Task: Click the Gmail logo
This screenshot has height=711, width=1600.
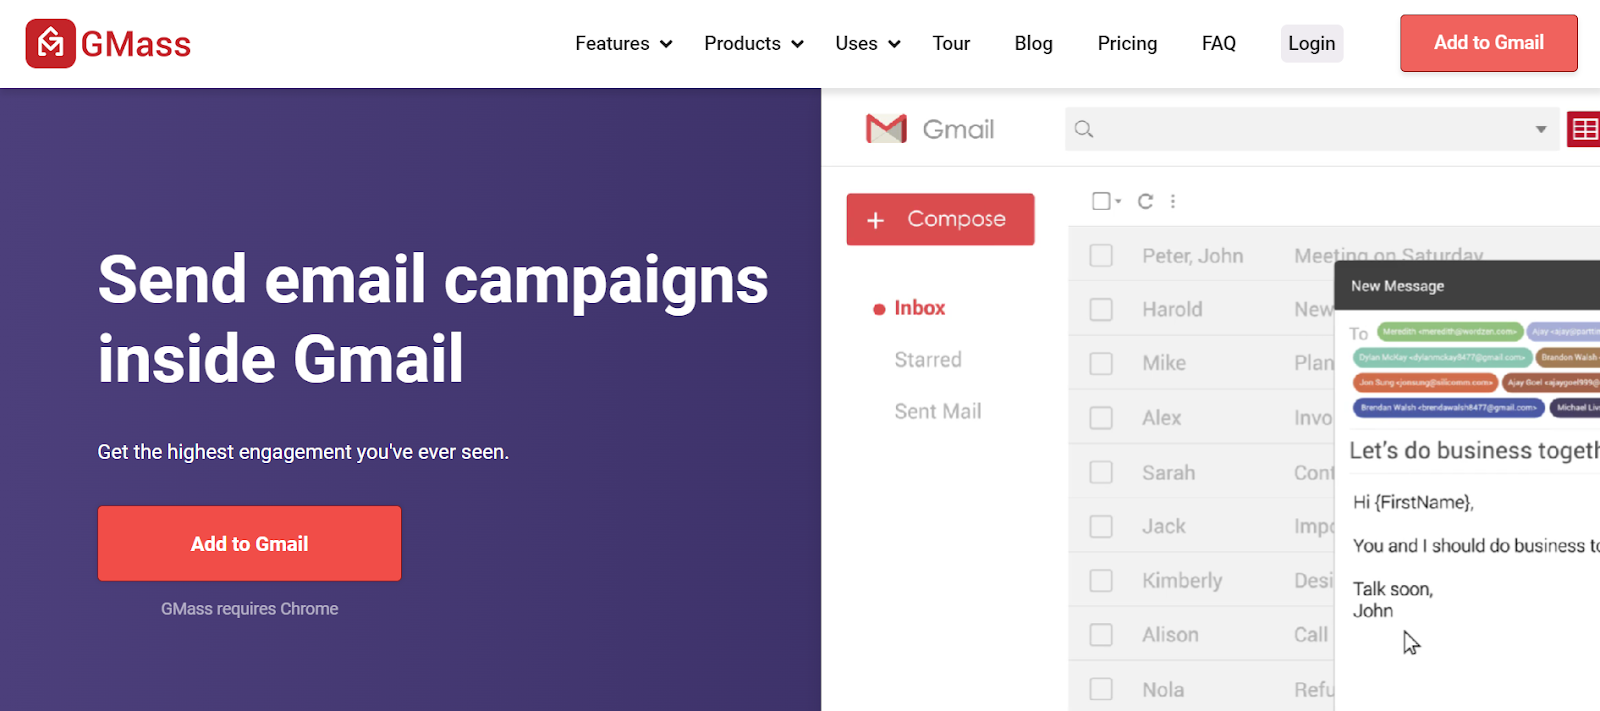Action: [x=886, y=128]
